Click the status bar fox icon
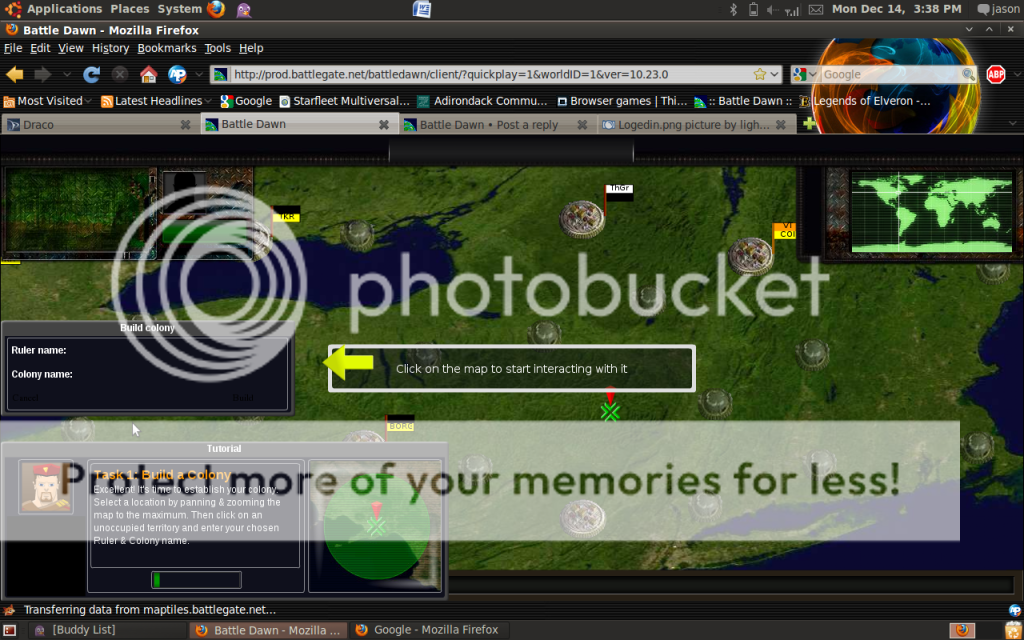Screen dimensions: 1024x640 pyautogui.click(x=9, y=610)
